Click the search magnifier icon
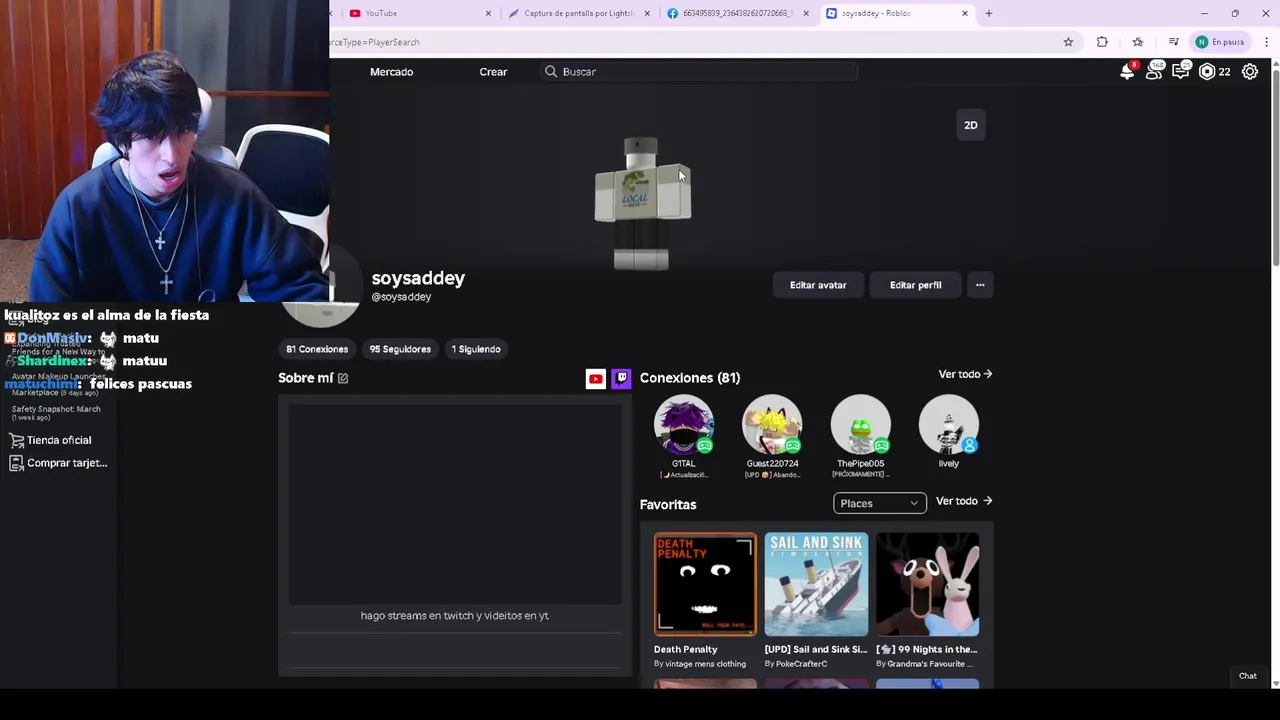The width and height of the screenshot is (1280, 720). (x=551, y=72)
